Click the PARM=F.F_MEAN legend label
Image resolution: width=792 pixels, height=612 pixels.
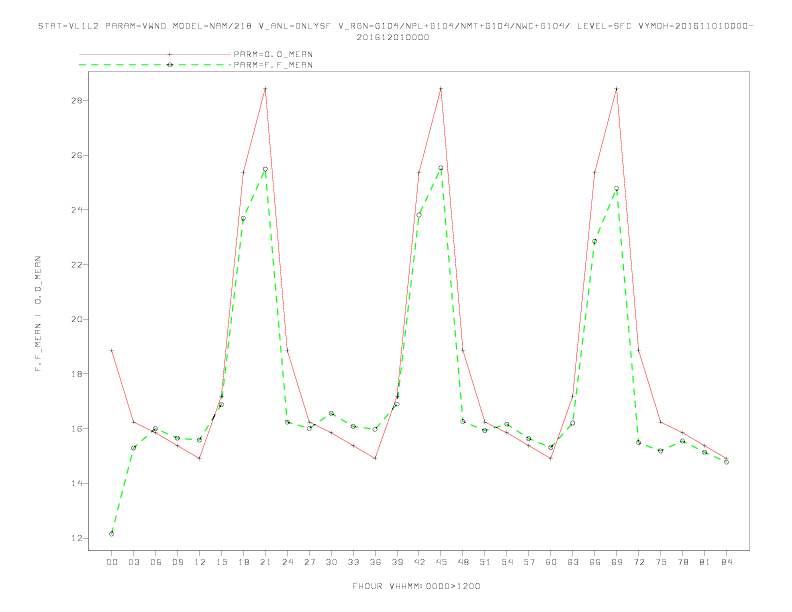click(273, 65)
